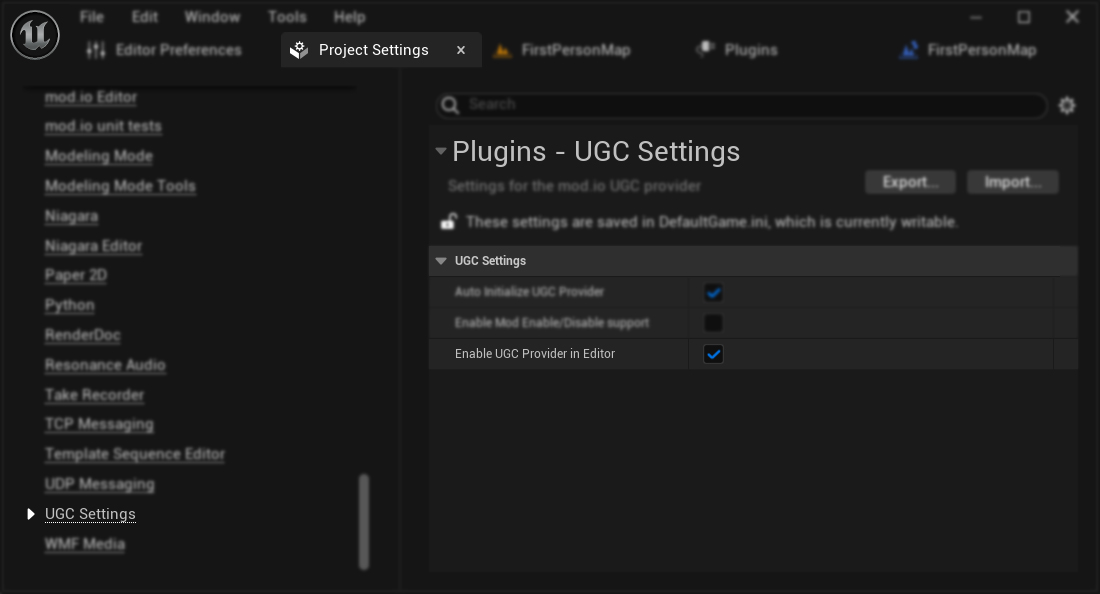The image size is (1100, 594).
Task: Select Resonance Audio in the sidebar
Action: (x=105, y=365)
